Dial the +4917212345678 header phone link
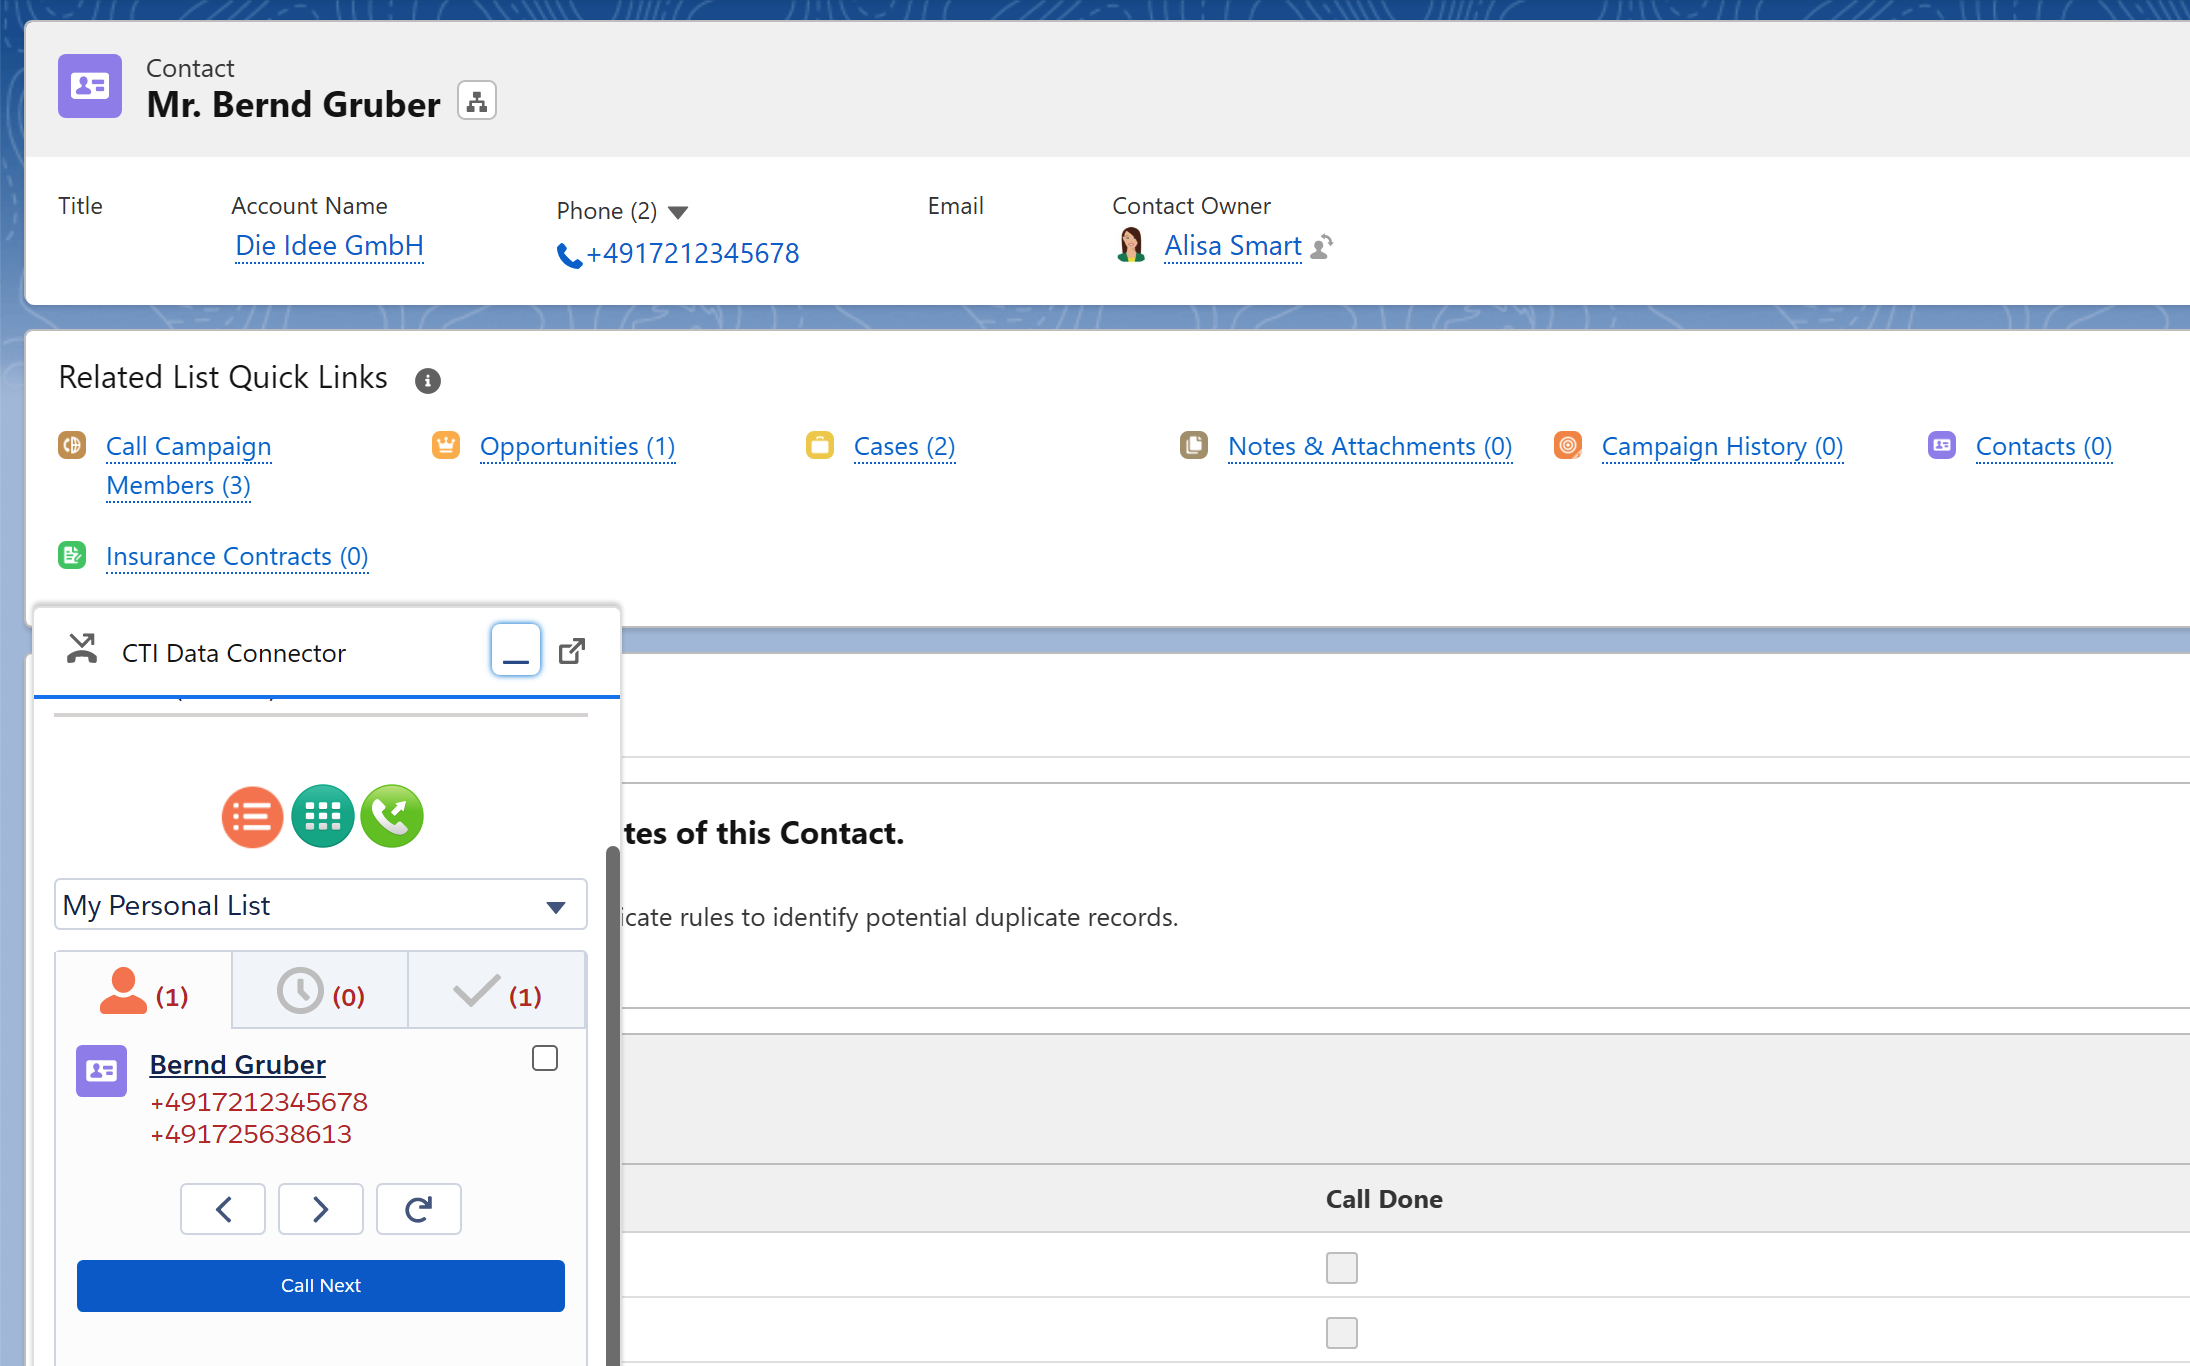Image resolution: width=2190 pixels, height=1366 pixels. (693, 254)
